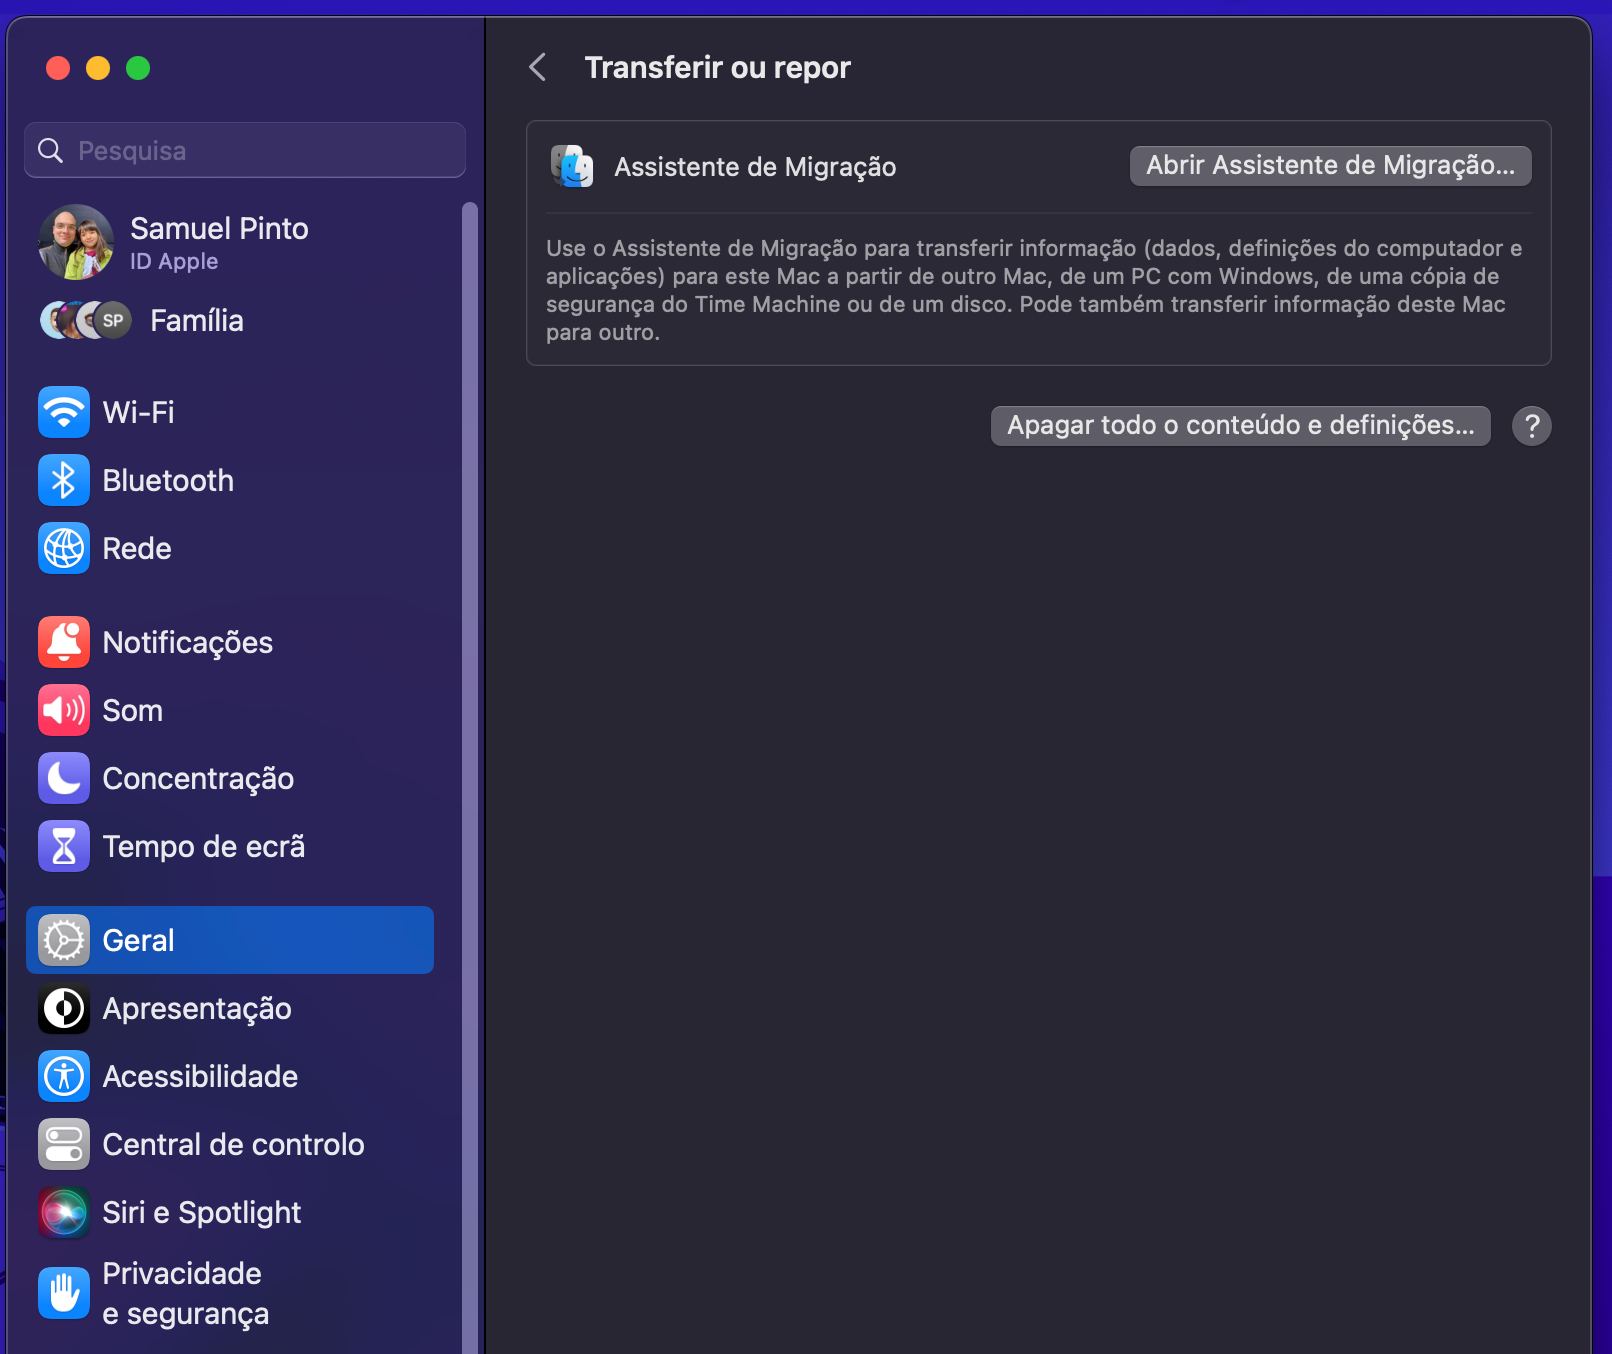Click the Som speaker icon
The image size is (1612, 1354).
pyautogui.click(x=64, y=710)
